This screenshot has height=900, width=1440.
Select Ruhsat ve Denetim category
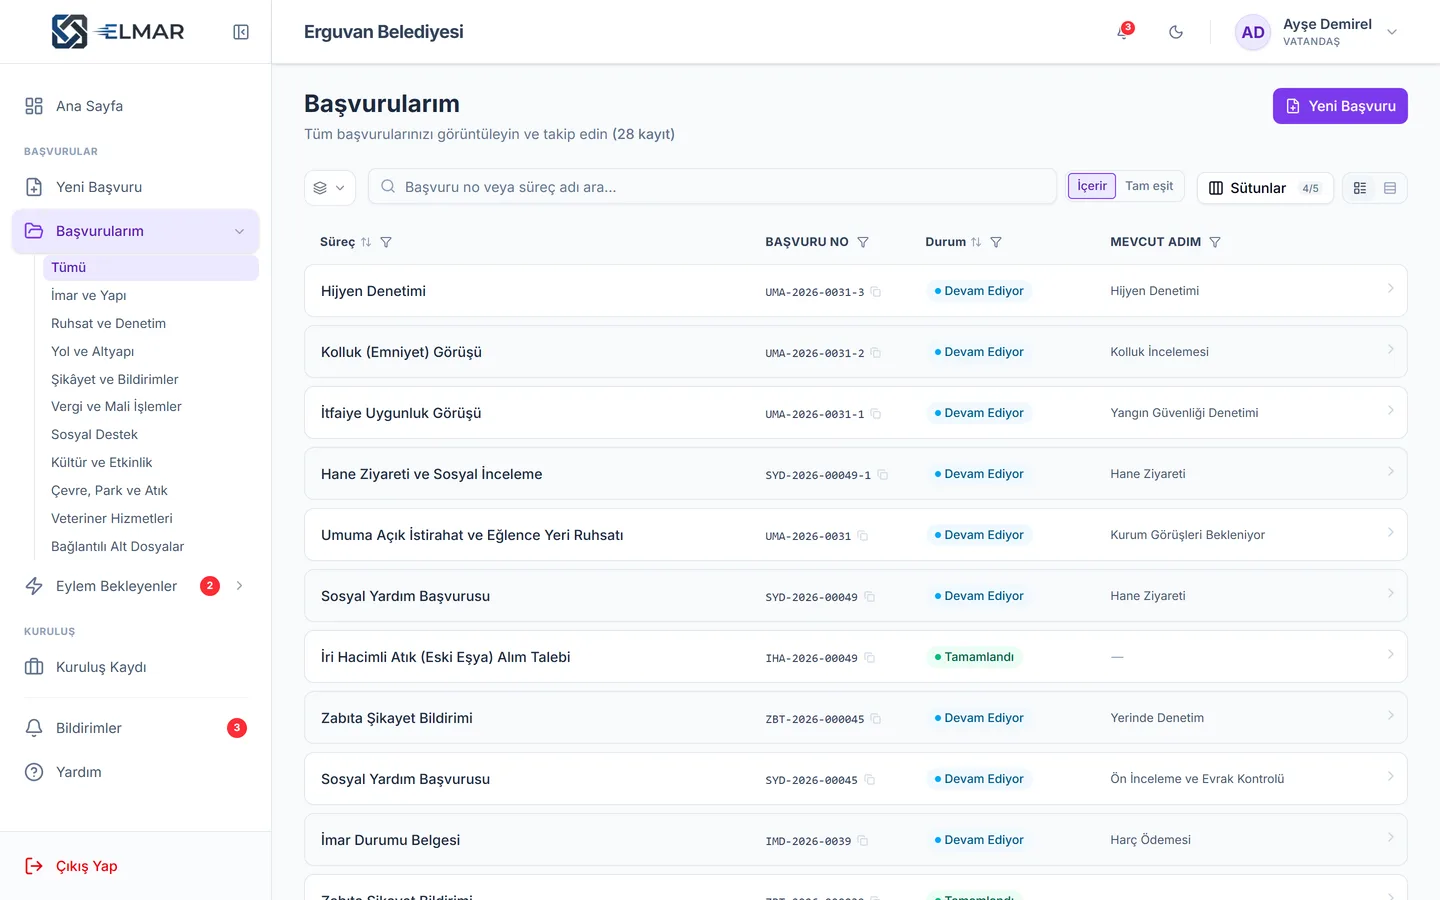[x=151, y=323]
